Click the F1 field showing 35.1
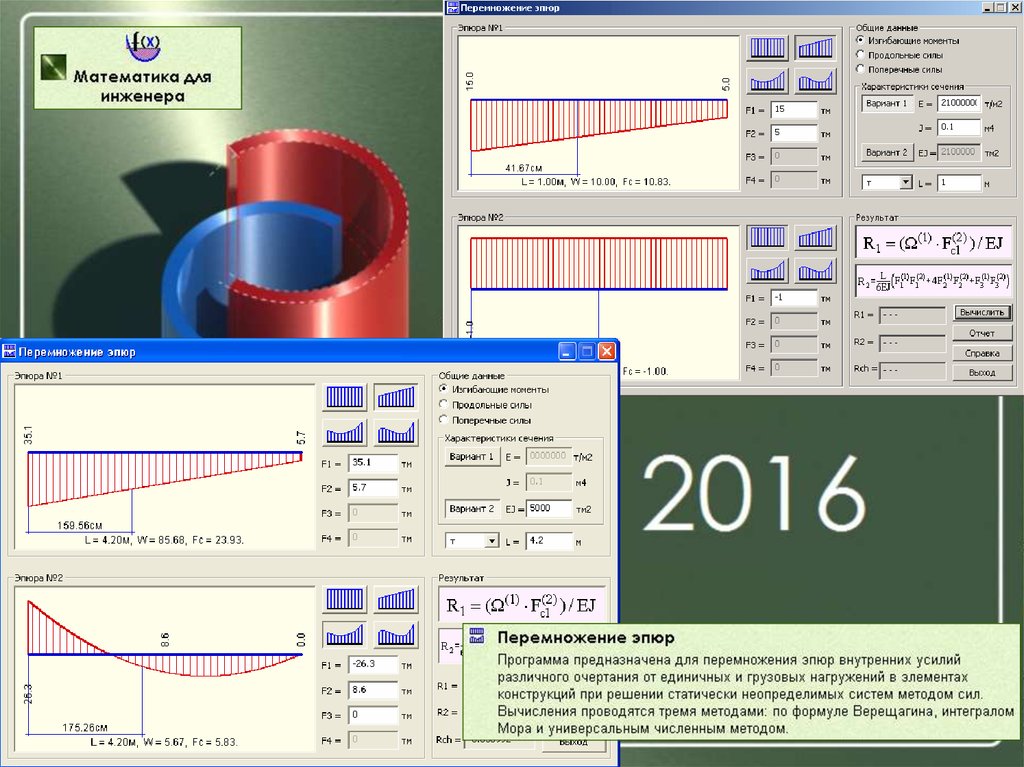Viewport: 1024px width, 767px height. point(372,464)
